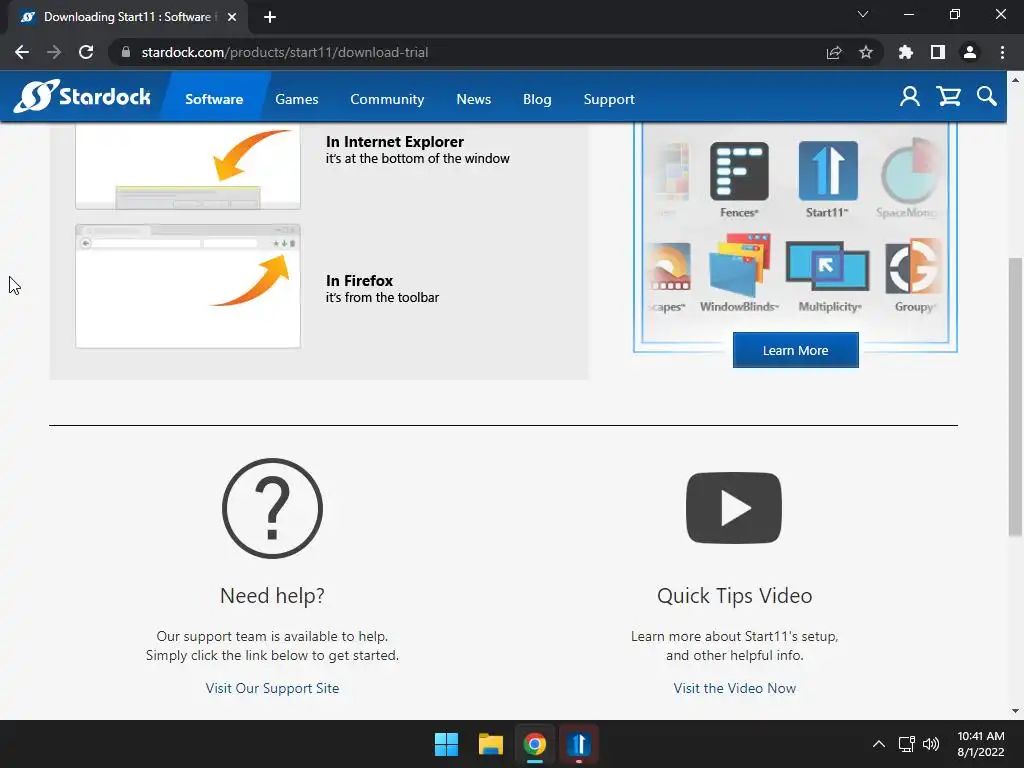This screenshot has width=1024, height=768.
Task: Click the Learn More button
Action: (x=795, y=350)
